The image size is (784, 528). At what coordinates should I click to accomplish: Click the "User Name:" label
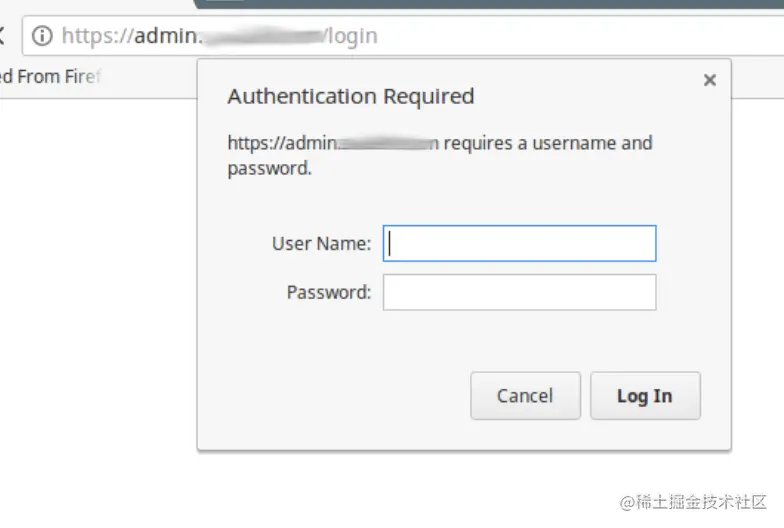tap(321, 243)
